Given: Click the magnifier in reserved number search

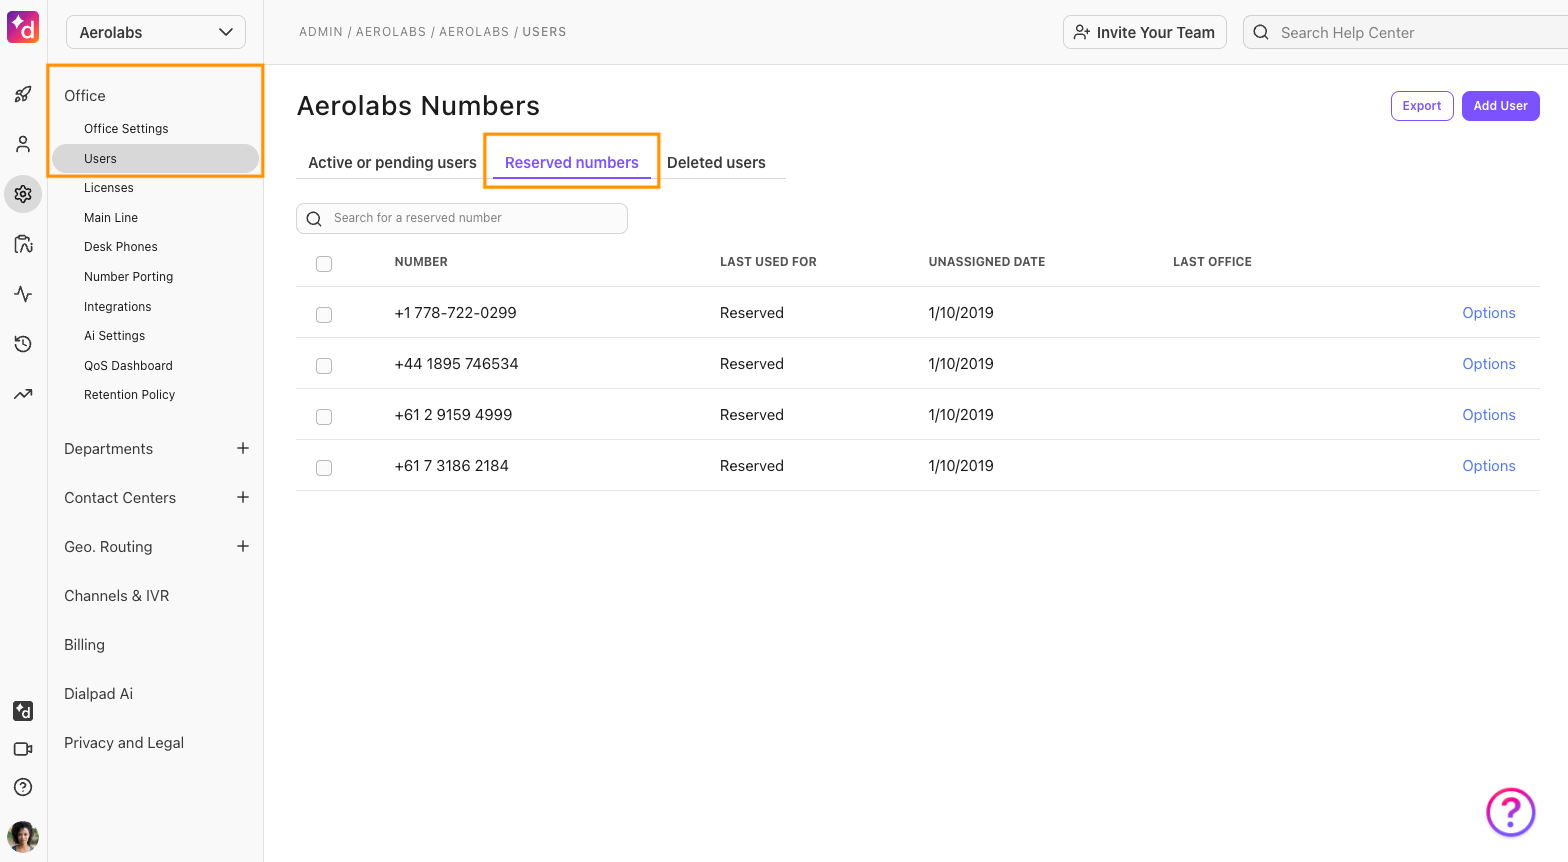Looking at the screenshot, I should pyautogui.click(x=314, y=219).
